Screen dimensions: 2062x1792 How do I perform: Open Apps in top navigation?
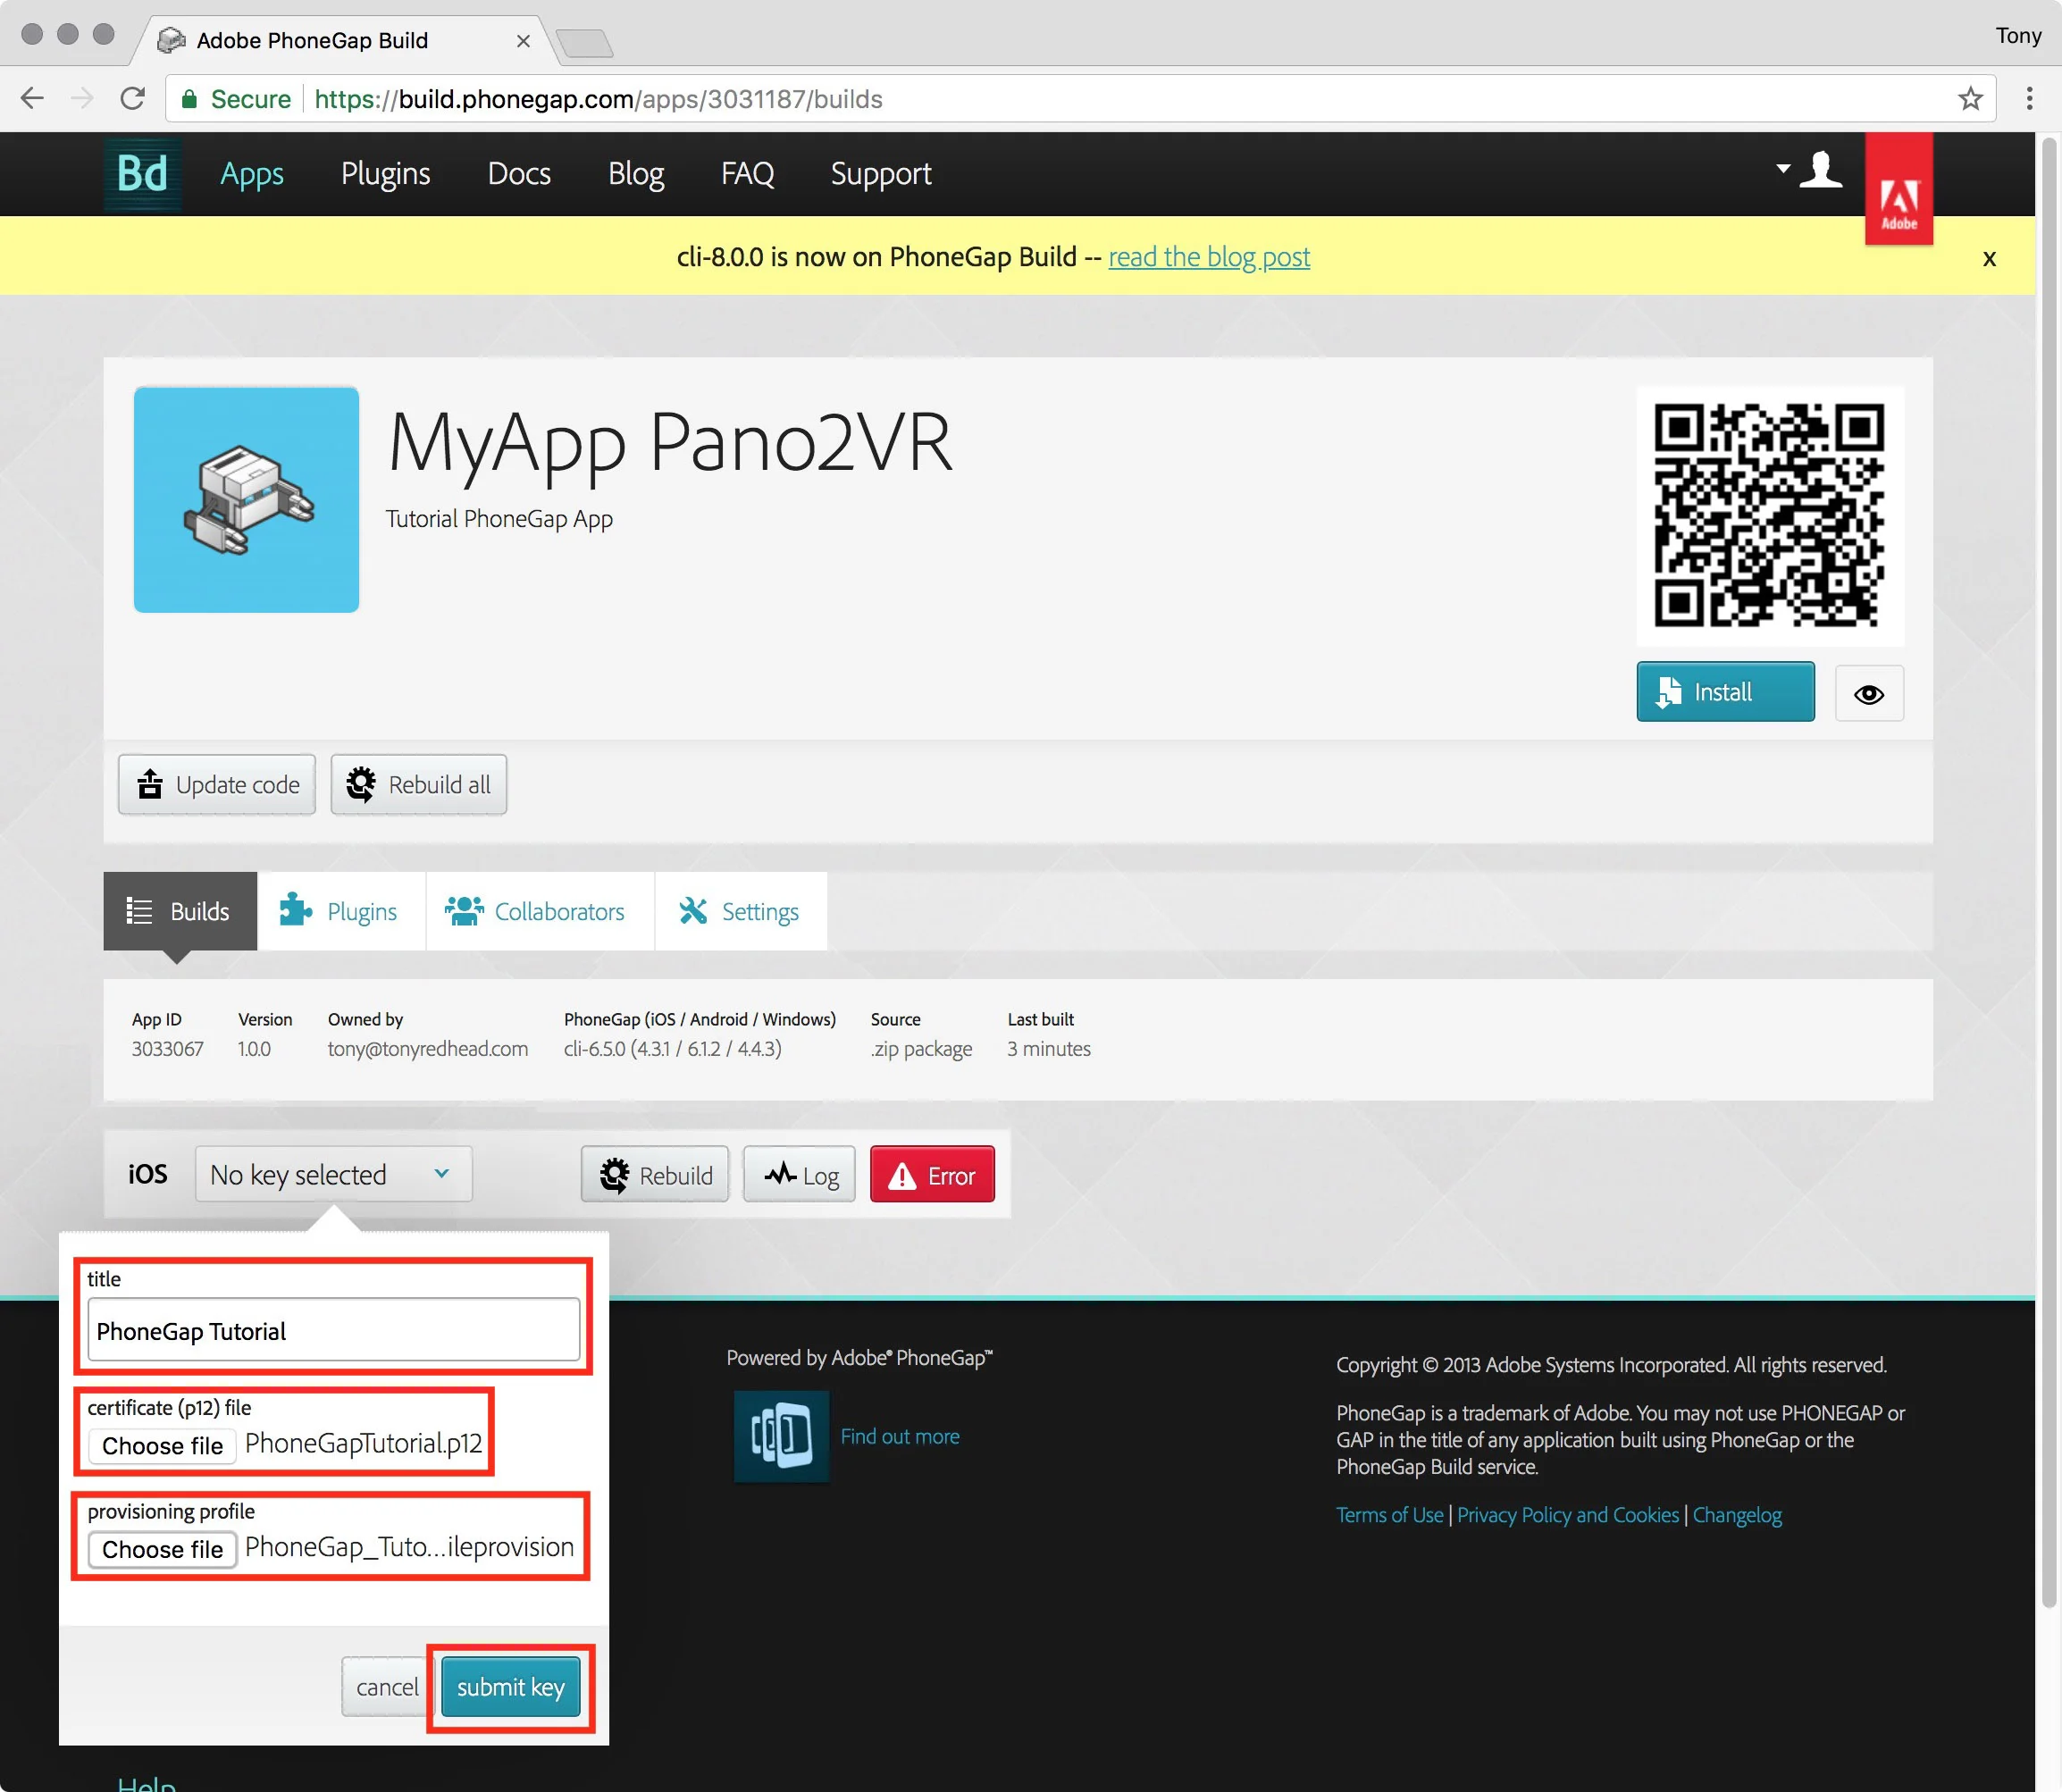[x=252, y=174]
